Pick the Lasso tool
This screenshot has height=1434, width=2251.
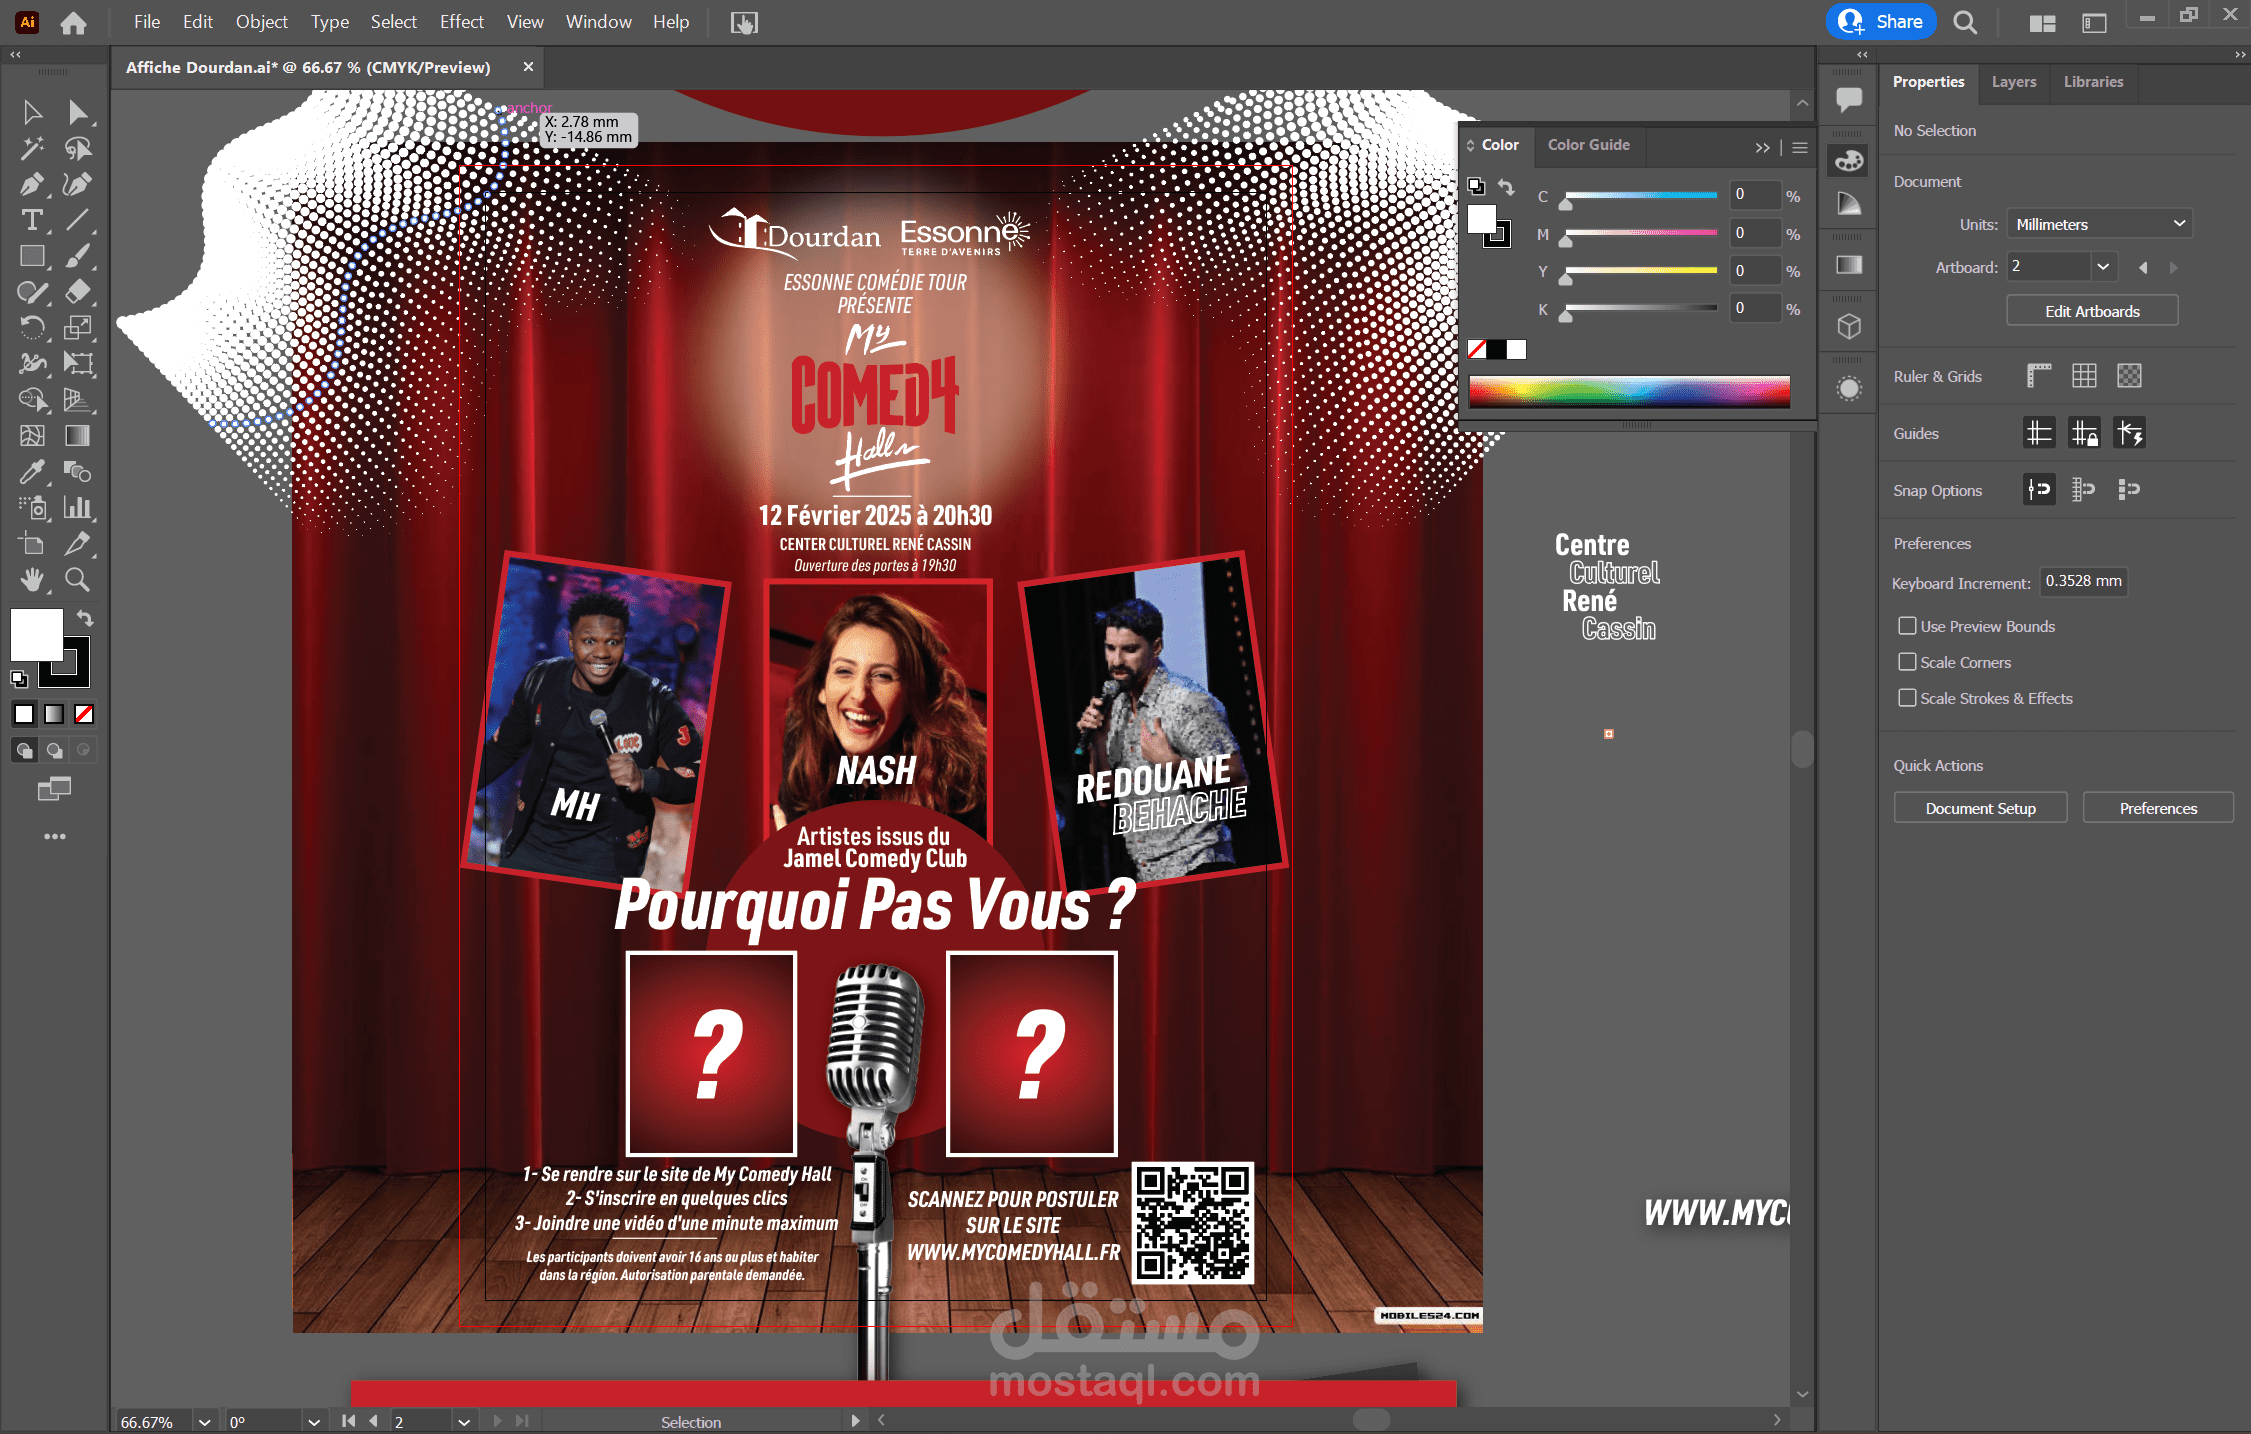(77, 148)
